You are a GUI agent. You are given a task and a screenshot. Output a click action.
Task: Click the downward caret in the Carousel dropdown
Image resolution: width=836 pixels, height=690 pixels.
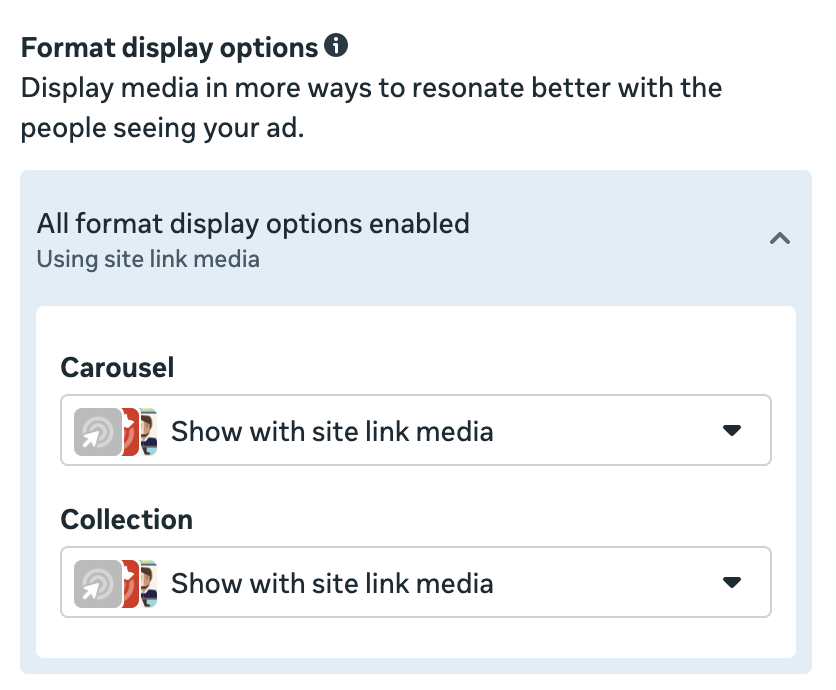pos(733,430)
